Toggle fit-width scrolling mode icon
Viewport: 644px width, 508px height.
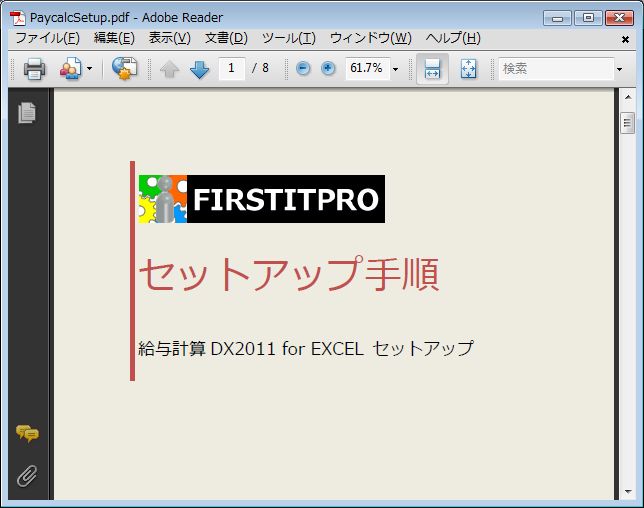(x=432, y=69)
